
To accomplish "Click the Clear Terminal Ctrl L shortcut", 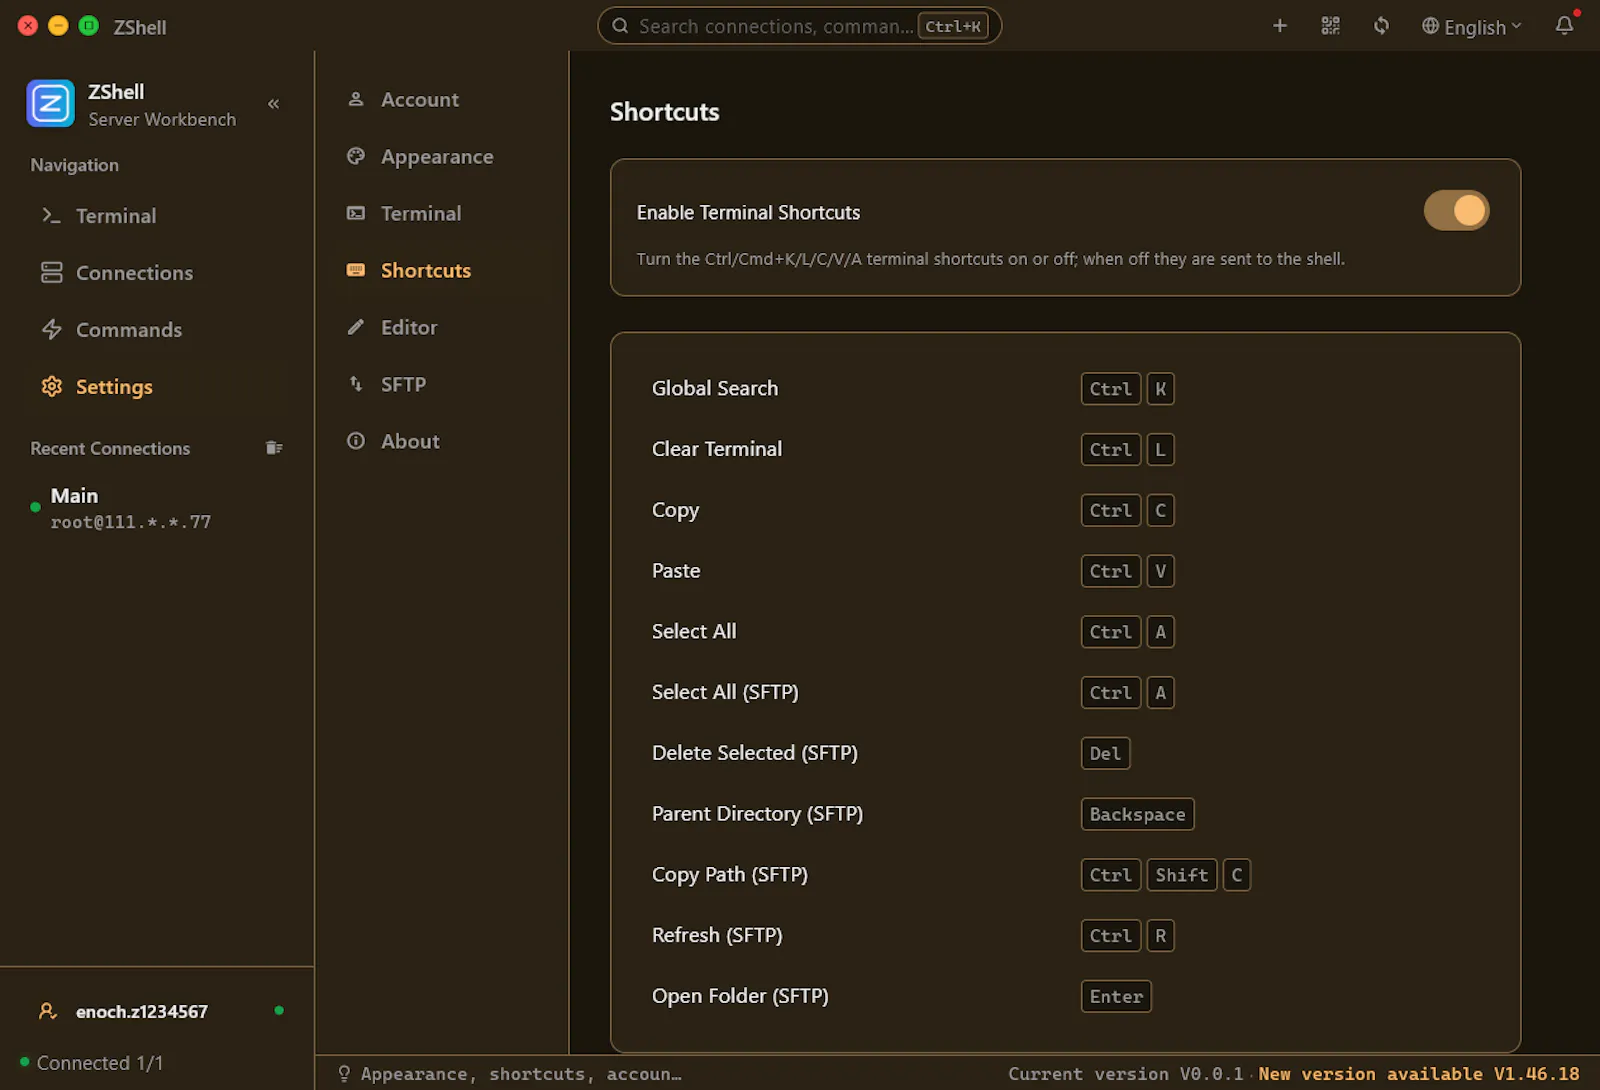I will (x=1128, y=450).
